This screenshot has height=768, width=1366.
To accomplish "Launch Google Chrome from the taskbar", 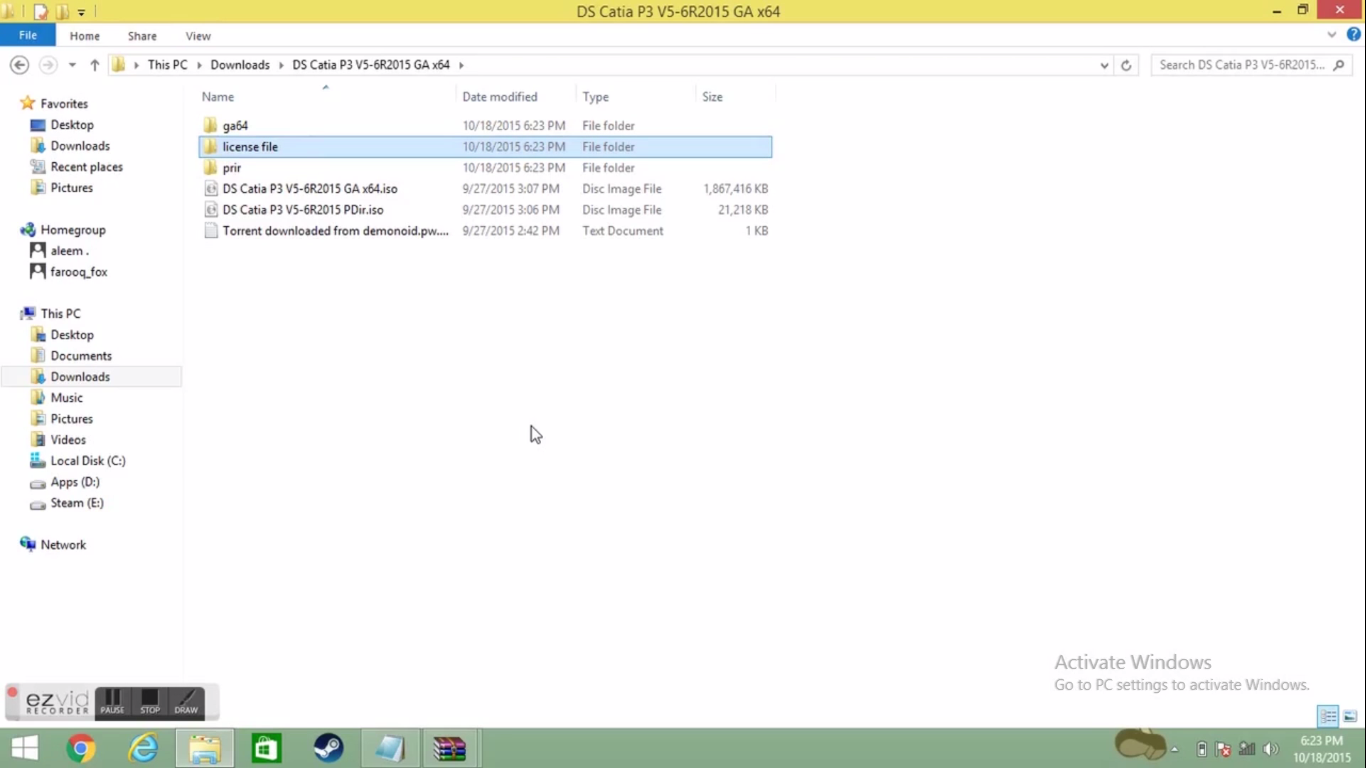I will pyautogui.click(x=81, y=748).
